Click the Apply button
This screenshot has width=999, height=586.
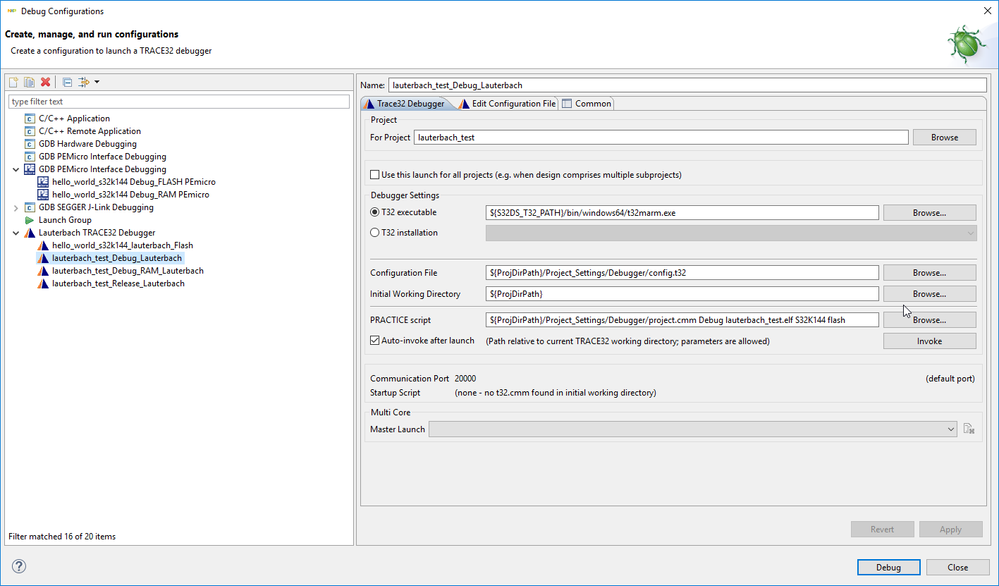pos(950,529)
